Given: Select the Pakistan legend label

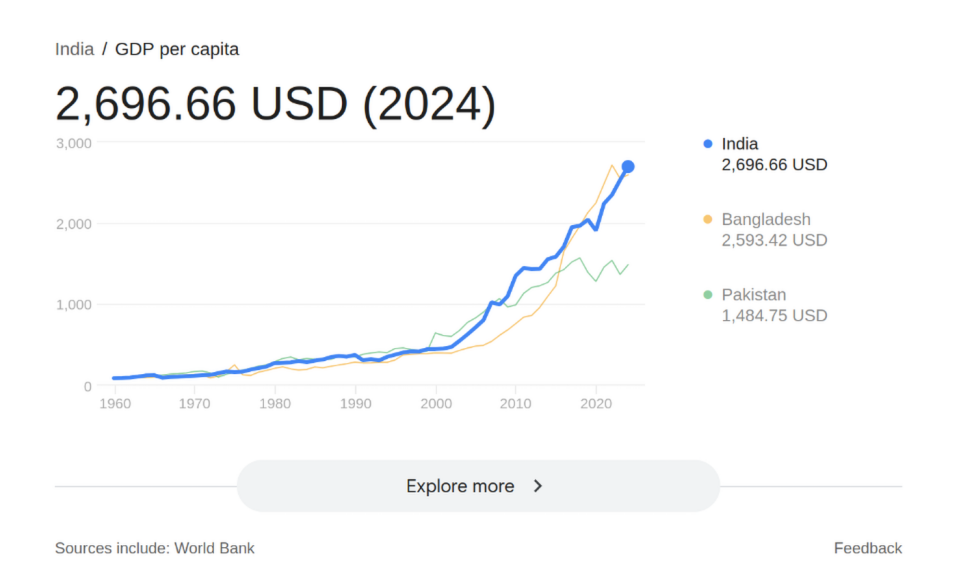Looking at the screenshot, I should point(753,295).
